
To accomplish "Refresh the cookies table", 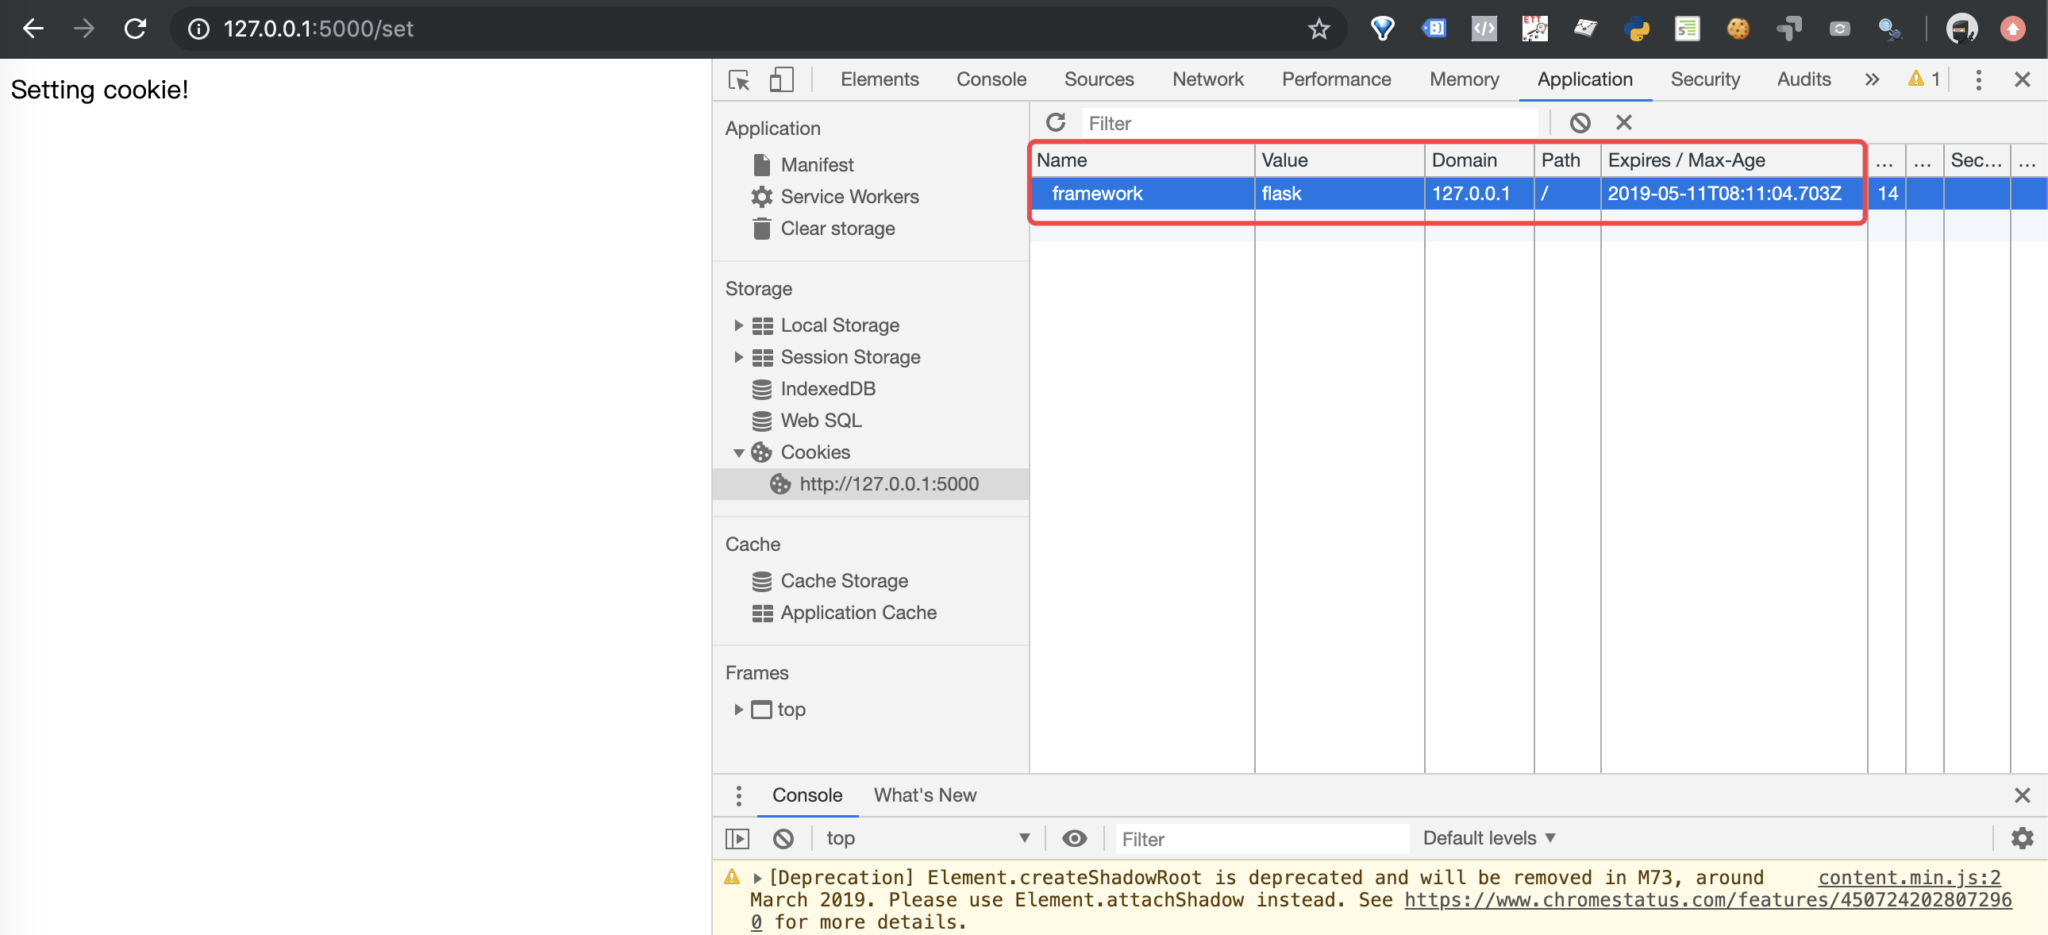I will click(x=1056, y=122).
